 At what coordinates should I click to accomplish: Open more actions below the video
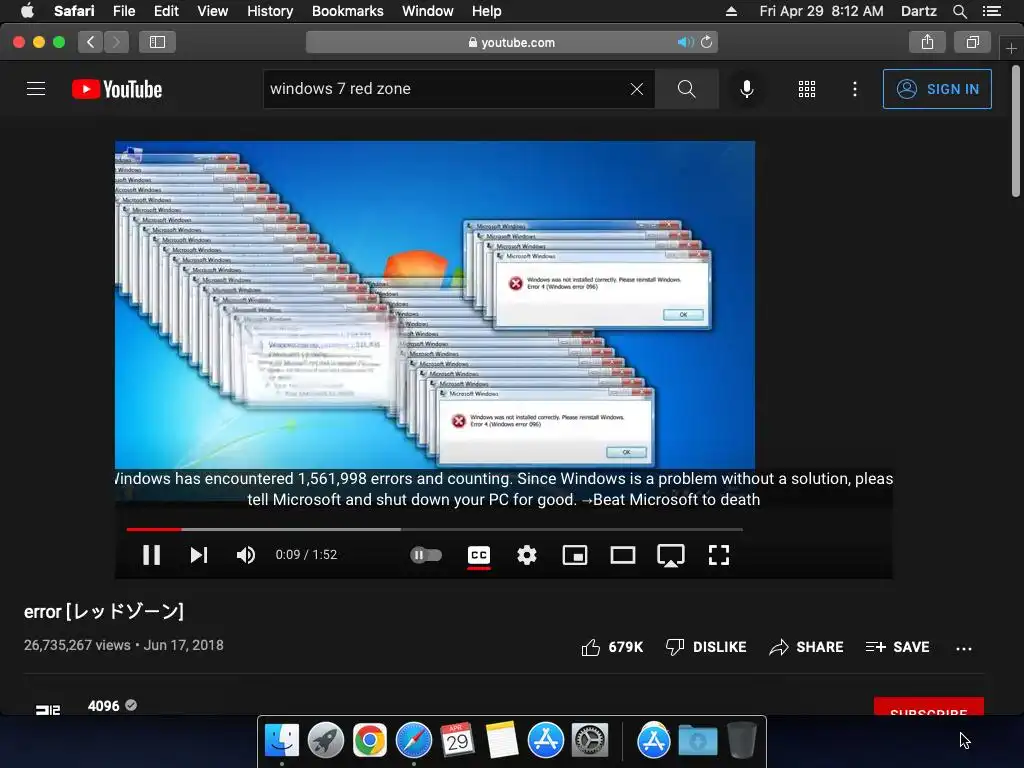click(x=964, y=648)
